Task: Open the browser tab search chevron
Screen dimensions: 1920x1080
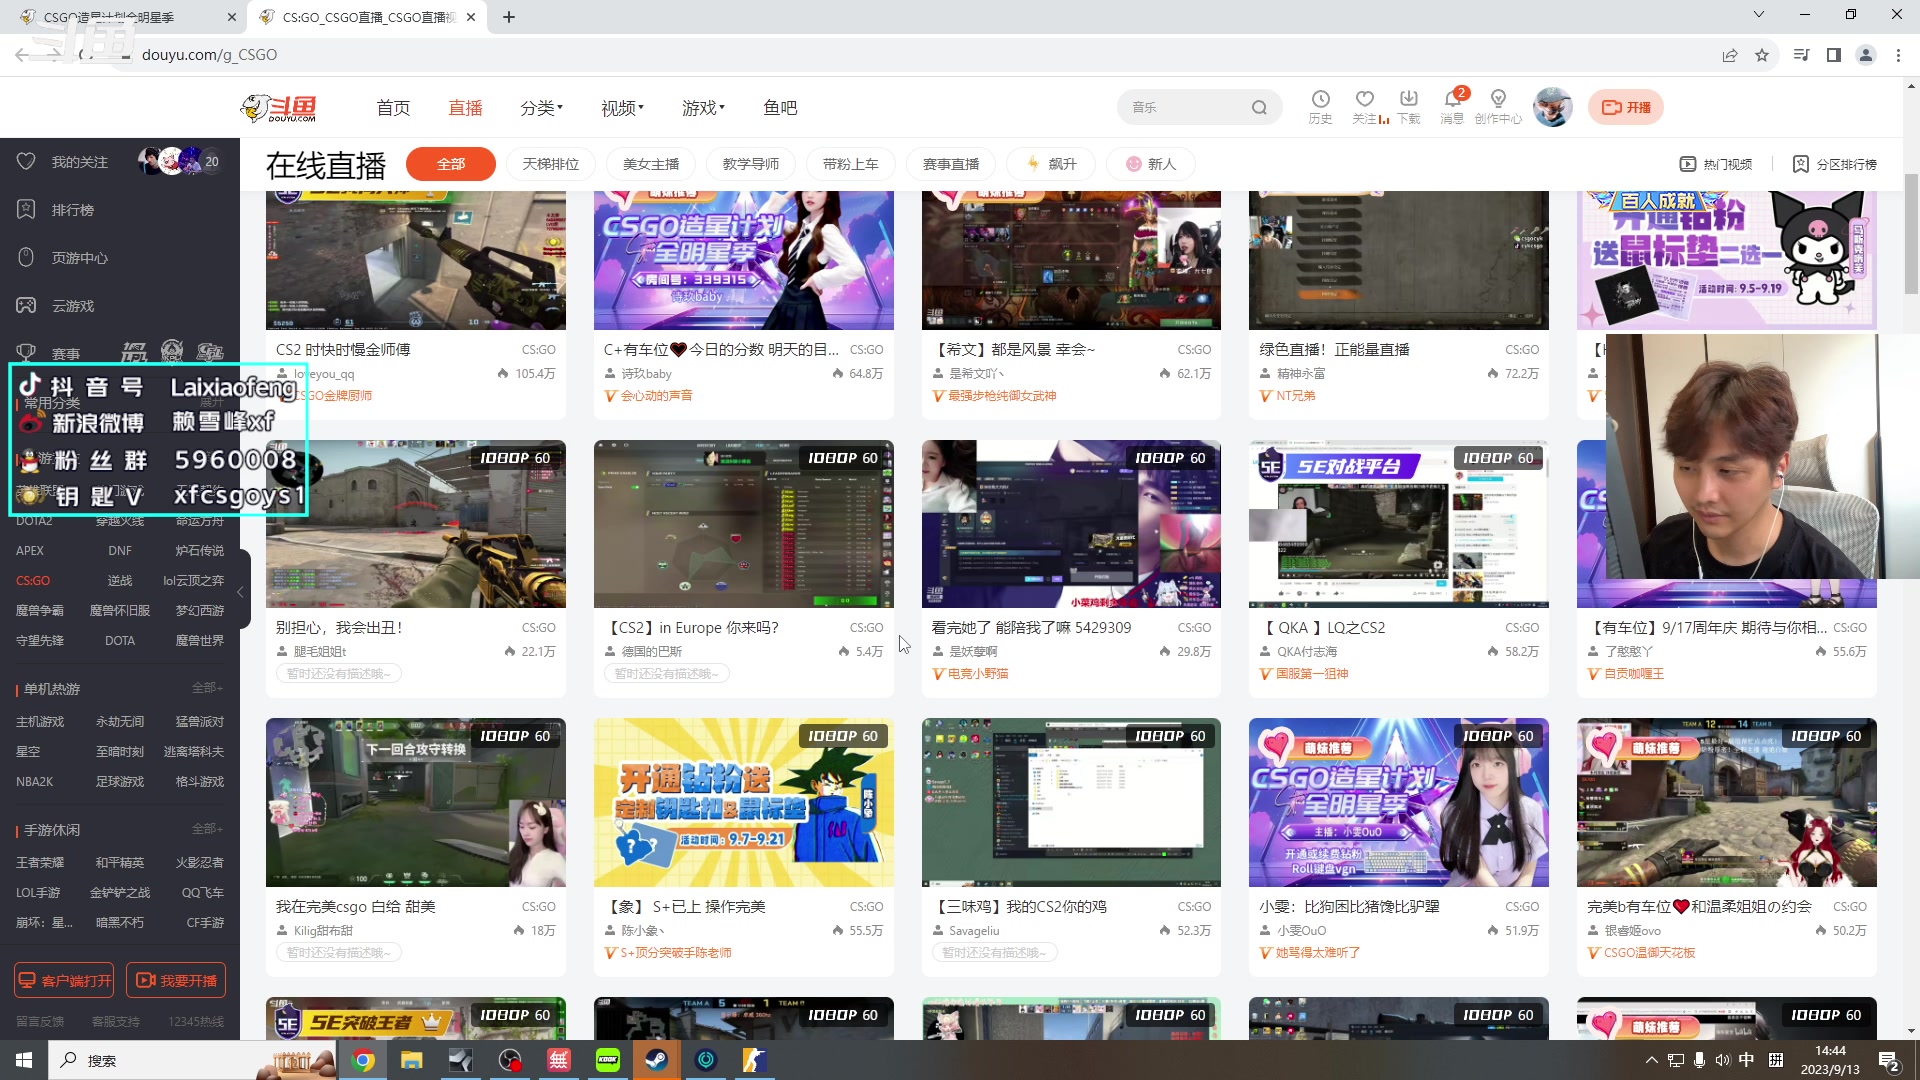Action: pos(1758,15)
